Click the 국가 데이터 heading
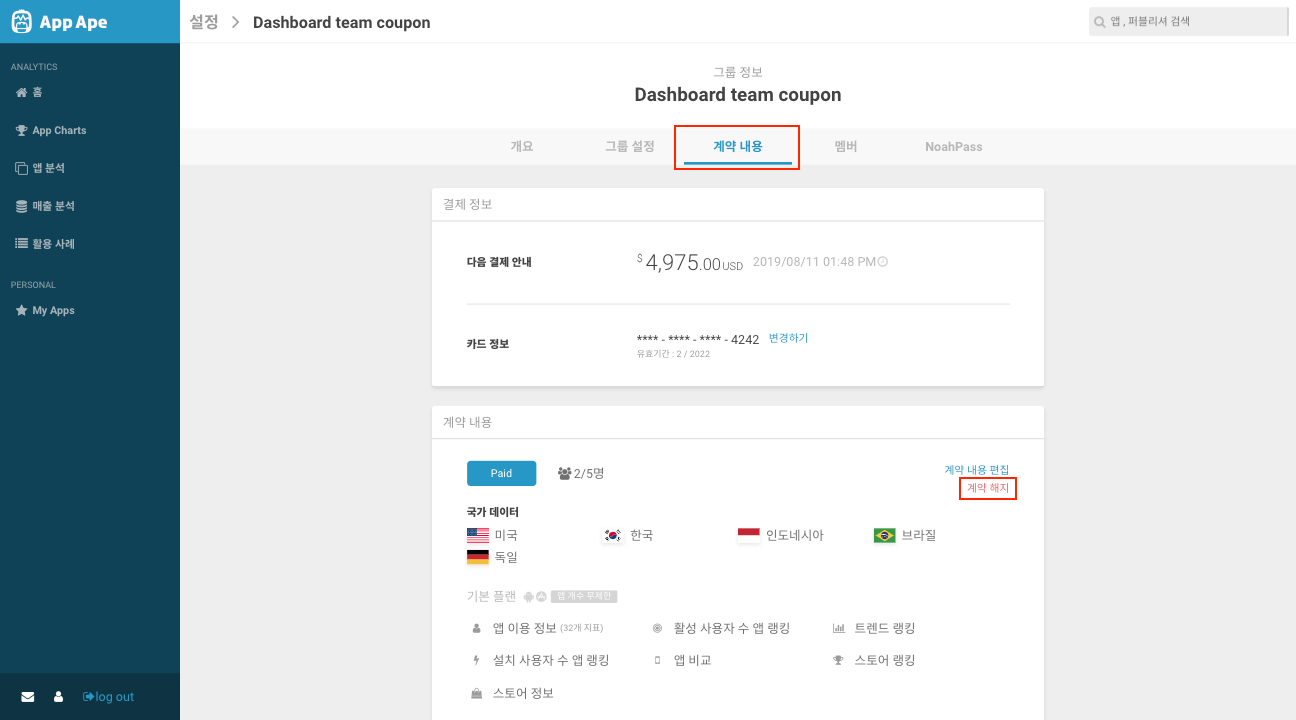This screenshot has width=1296, height=720. [493, 512]
